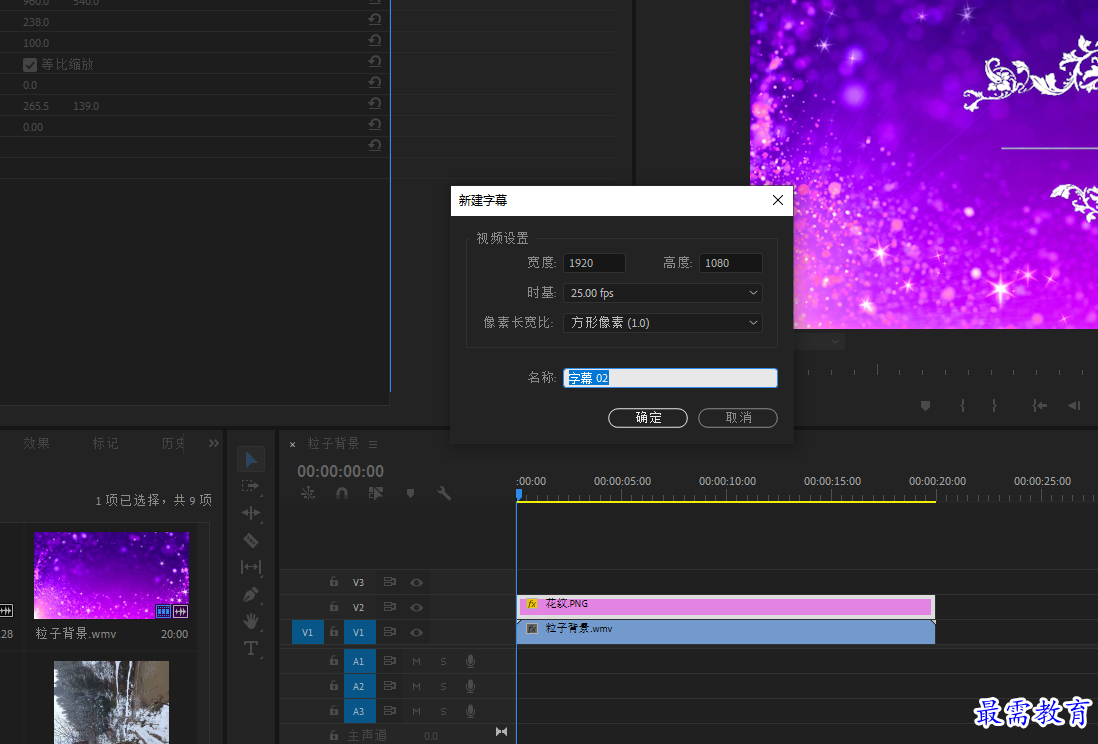
Task: Select the Hand tool
Action: click(x=251, y=621)
